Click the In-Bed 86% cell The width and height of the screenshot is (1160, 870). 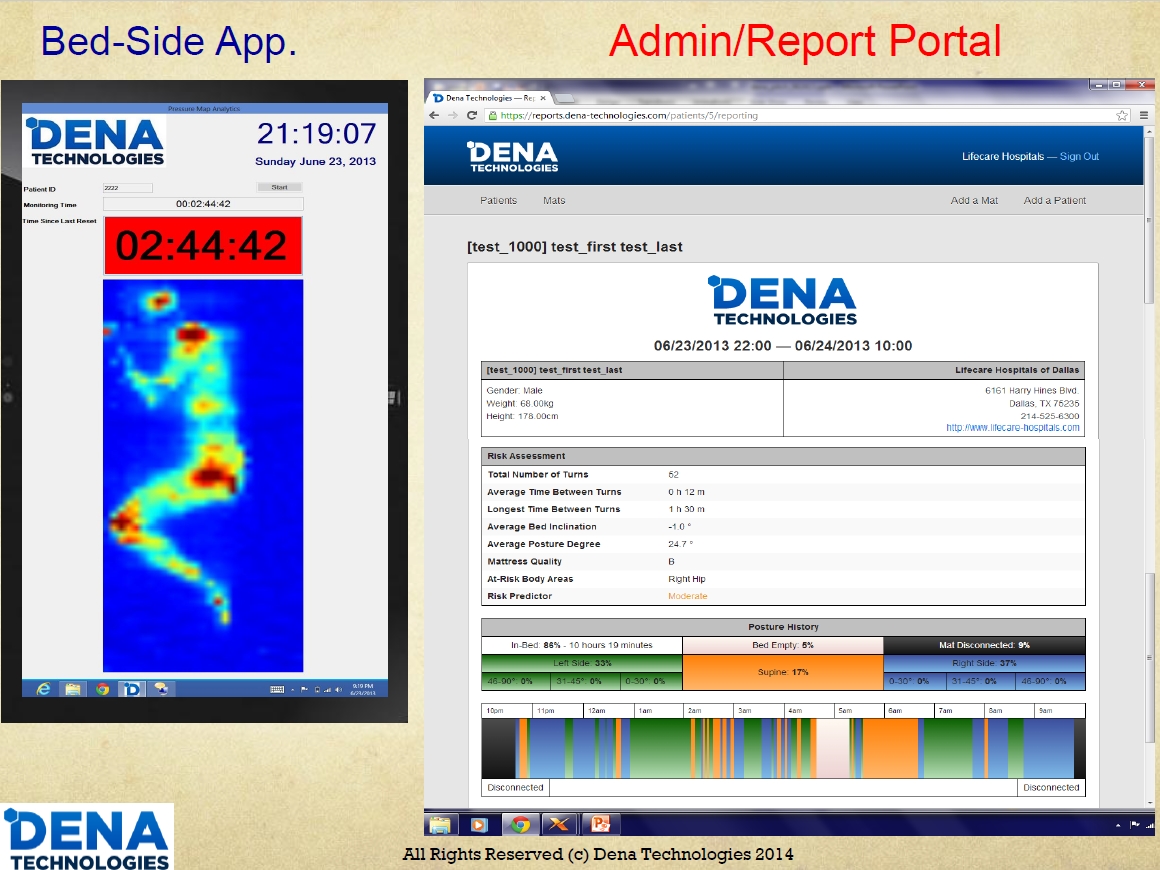pos(582,645)
